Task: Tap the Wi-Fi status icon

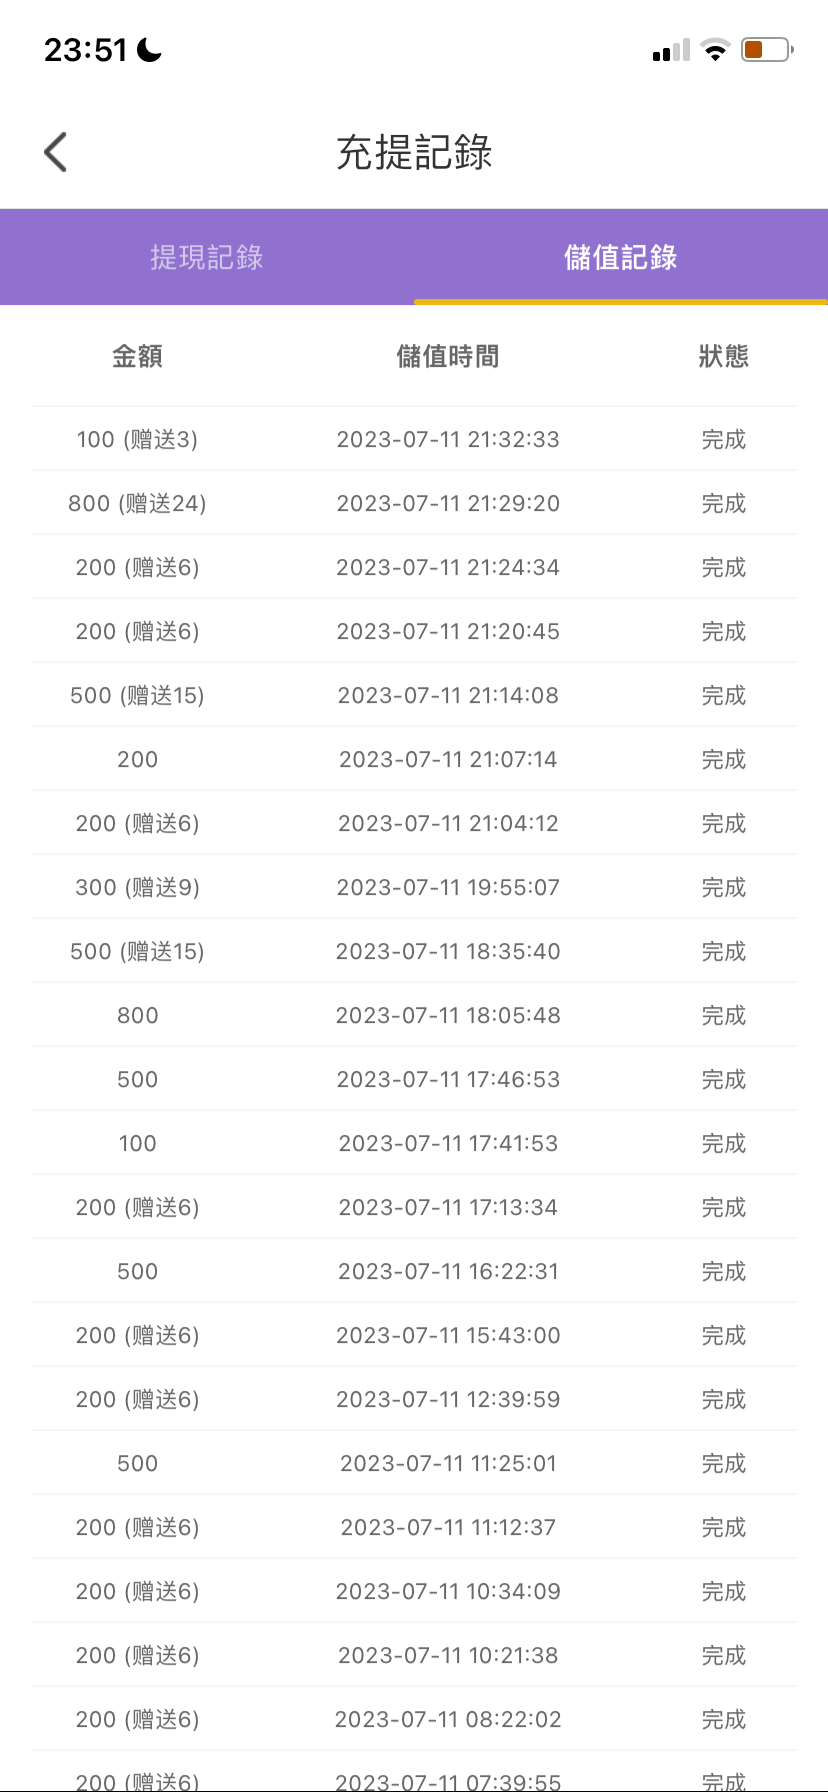Action: click(x=715, y=50)
